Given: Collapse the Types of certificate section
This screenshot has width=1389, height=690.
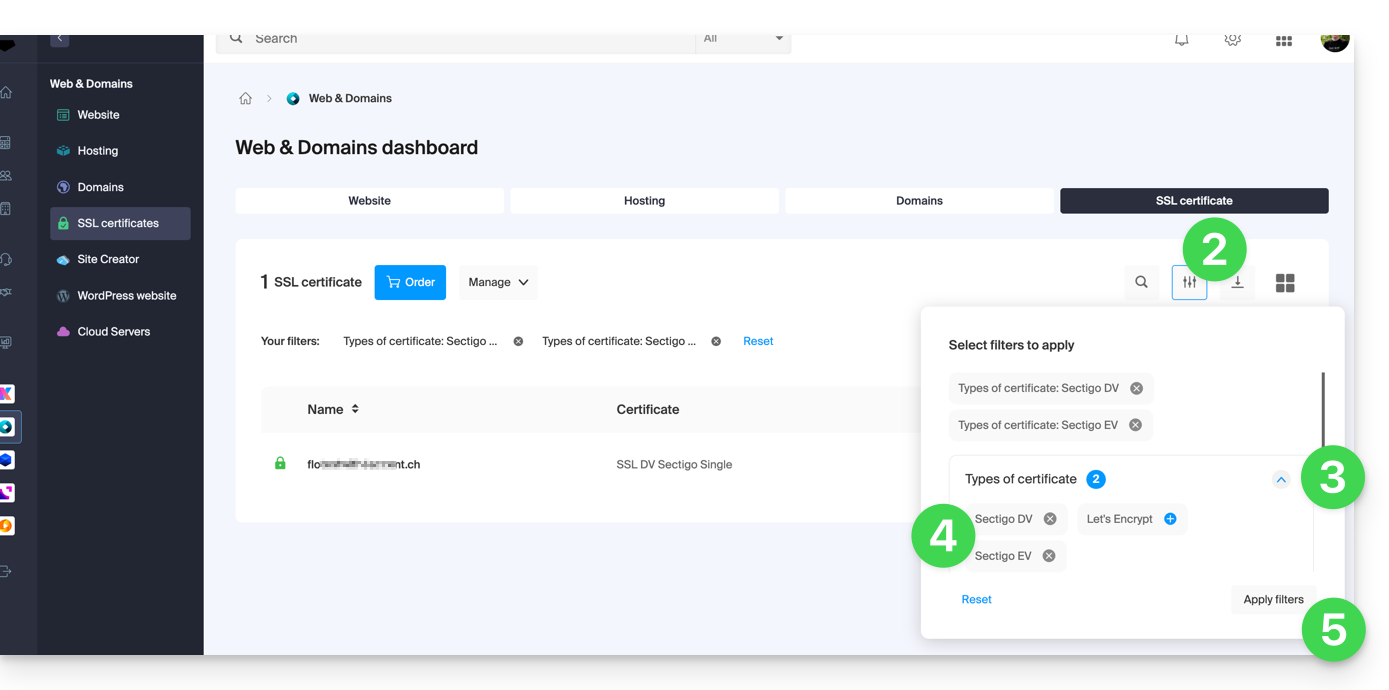Looking at the screenshot, I should [1281, 480].
